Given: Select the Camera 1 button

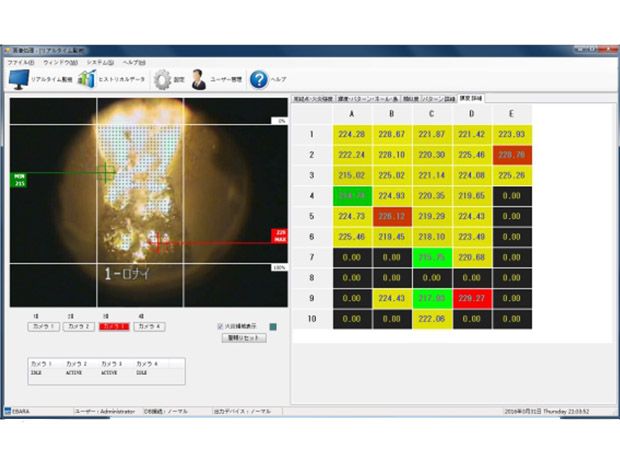Looking at the screenshot, I should (x=44, y=327).
